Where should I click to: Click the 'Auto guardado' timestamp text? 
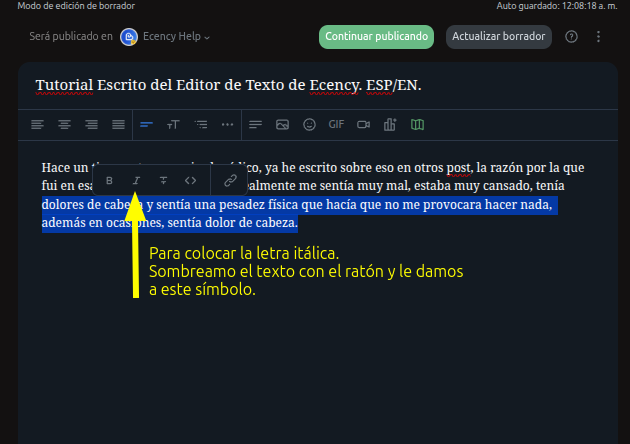(556, 6)
